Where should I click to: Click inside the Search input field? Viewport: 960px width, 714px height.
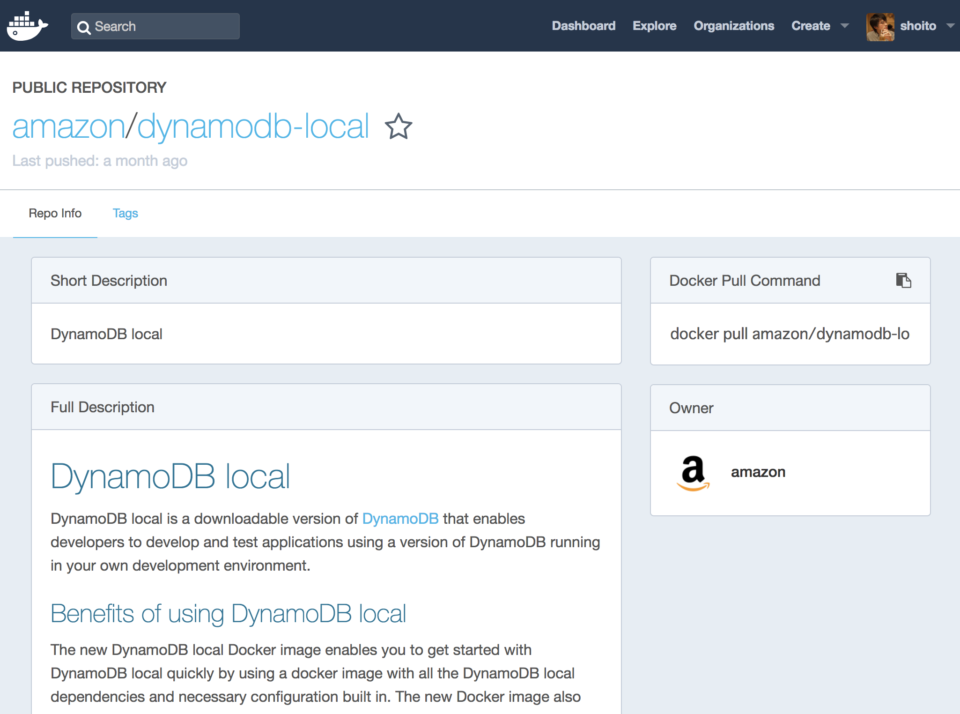click(160, 26)
